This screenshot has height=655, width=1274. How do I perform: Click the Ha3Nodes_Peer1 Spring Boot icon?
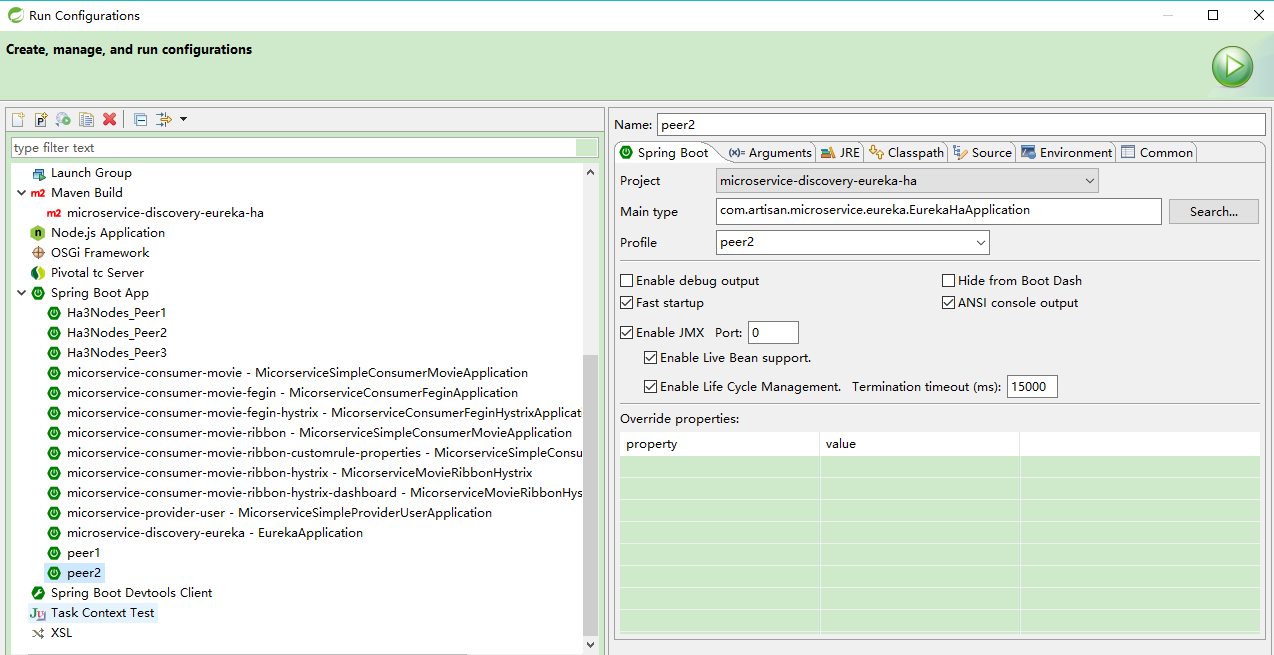point(54,313)
